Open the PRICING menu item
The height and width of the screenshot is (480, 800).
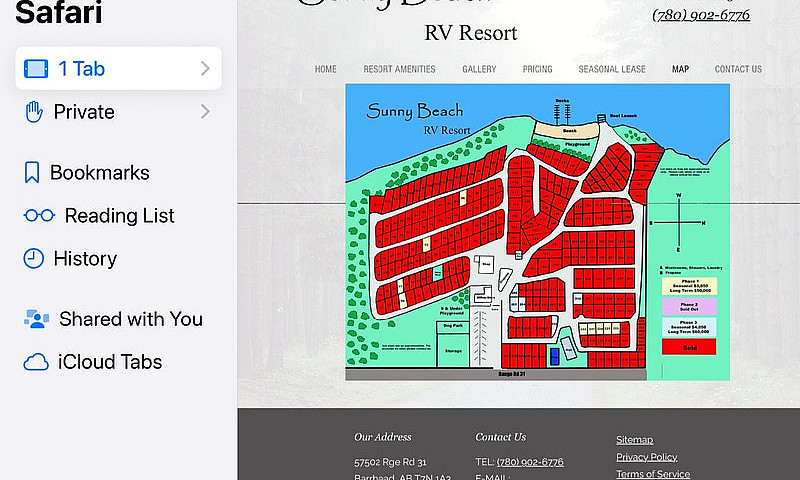point(537,69)
